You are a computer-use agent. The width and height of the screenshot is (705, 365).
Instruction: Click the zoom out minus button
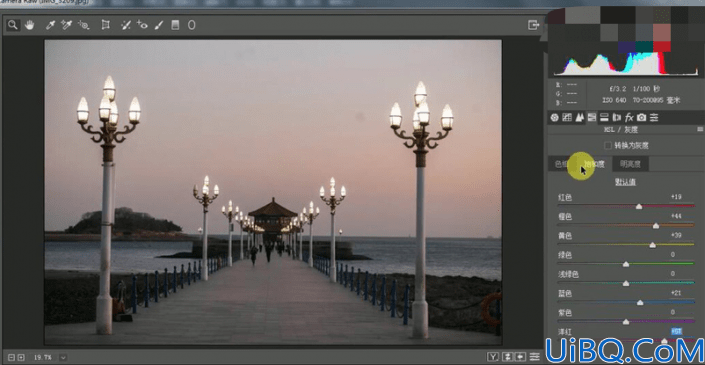tap(12, 358)
